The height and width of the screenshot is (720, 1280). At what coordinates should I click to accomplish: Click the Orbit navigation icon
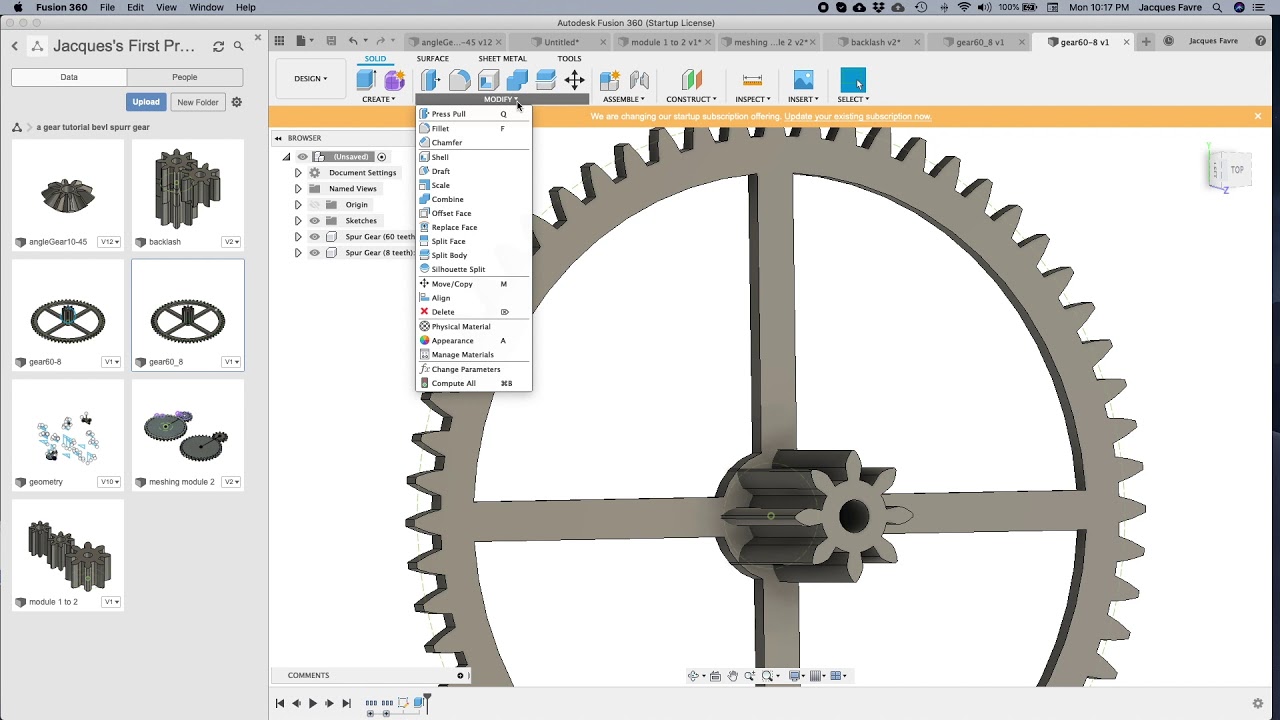(693, 676)
